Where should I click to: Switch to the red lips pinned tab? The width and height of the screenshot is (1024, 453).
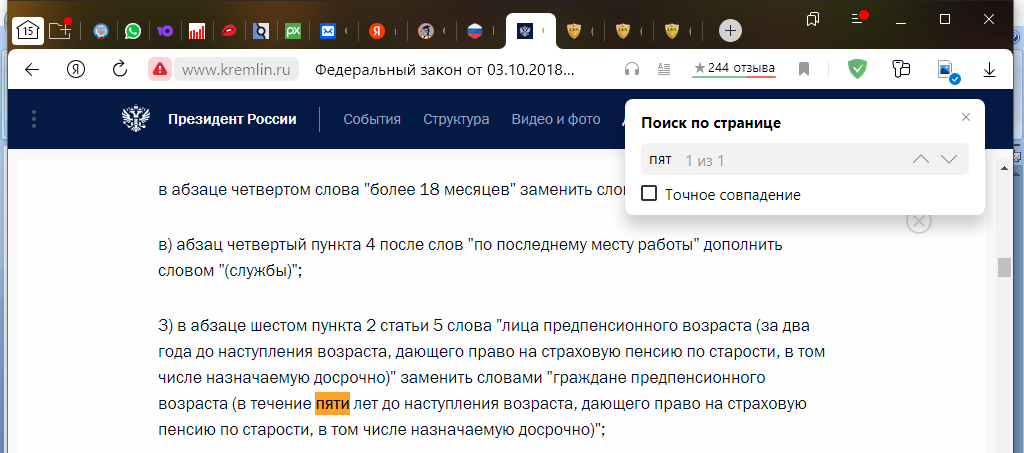[x=229, y=31]
